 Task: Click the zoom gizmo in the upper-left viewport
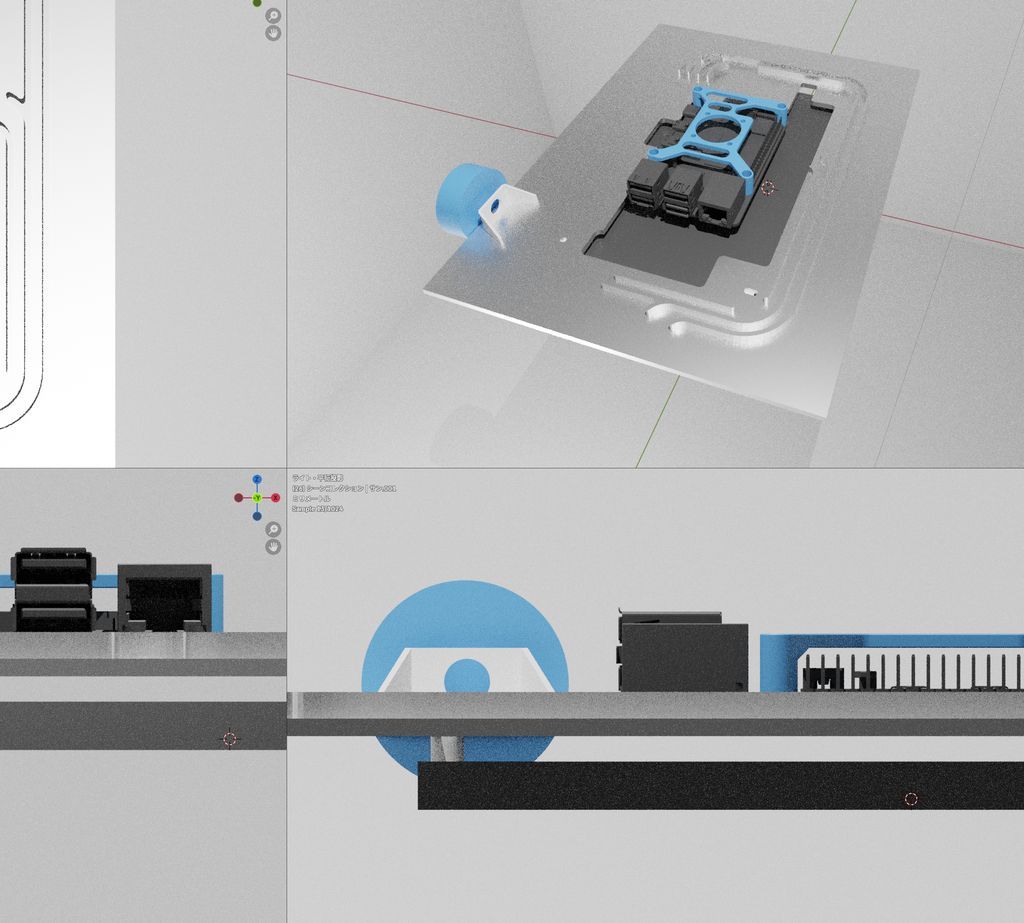tap(273, 15)
